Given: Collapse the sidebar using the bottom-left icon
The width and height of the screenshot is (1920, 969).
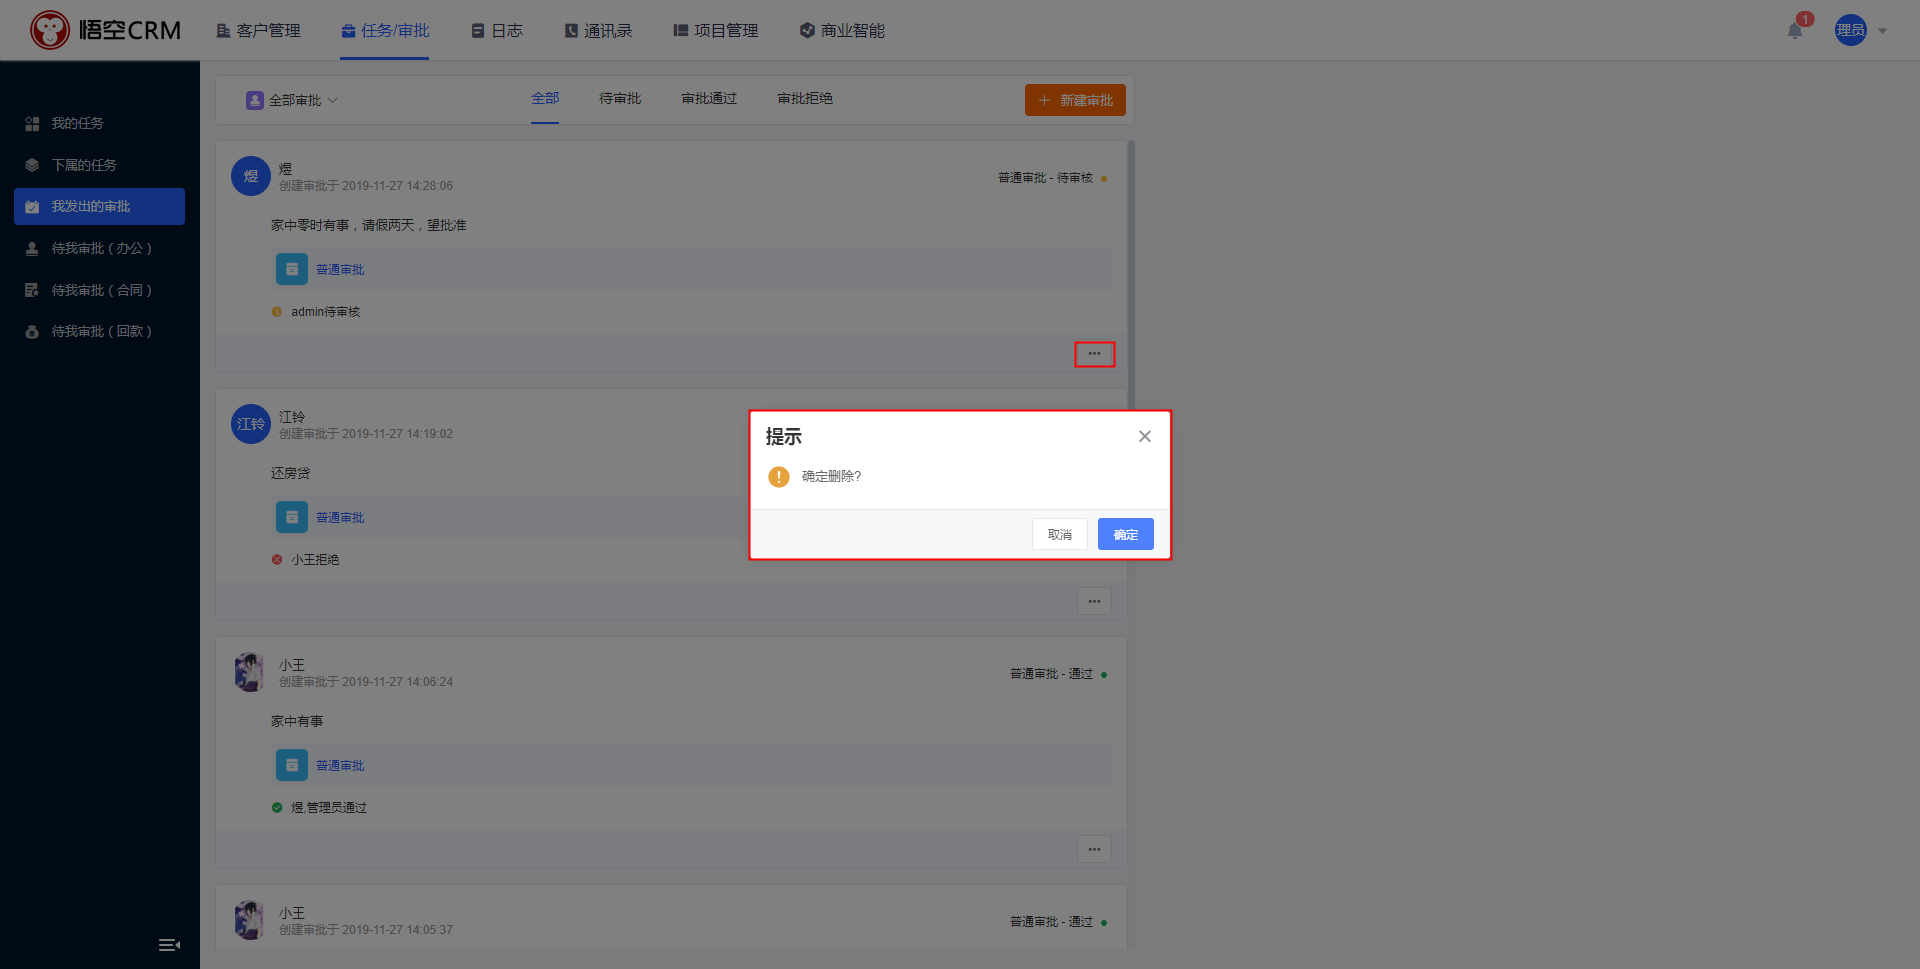Looking at the screenshot, I should pyautogui.click(x=169, y=945).
